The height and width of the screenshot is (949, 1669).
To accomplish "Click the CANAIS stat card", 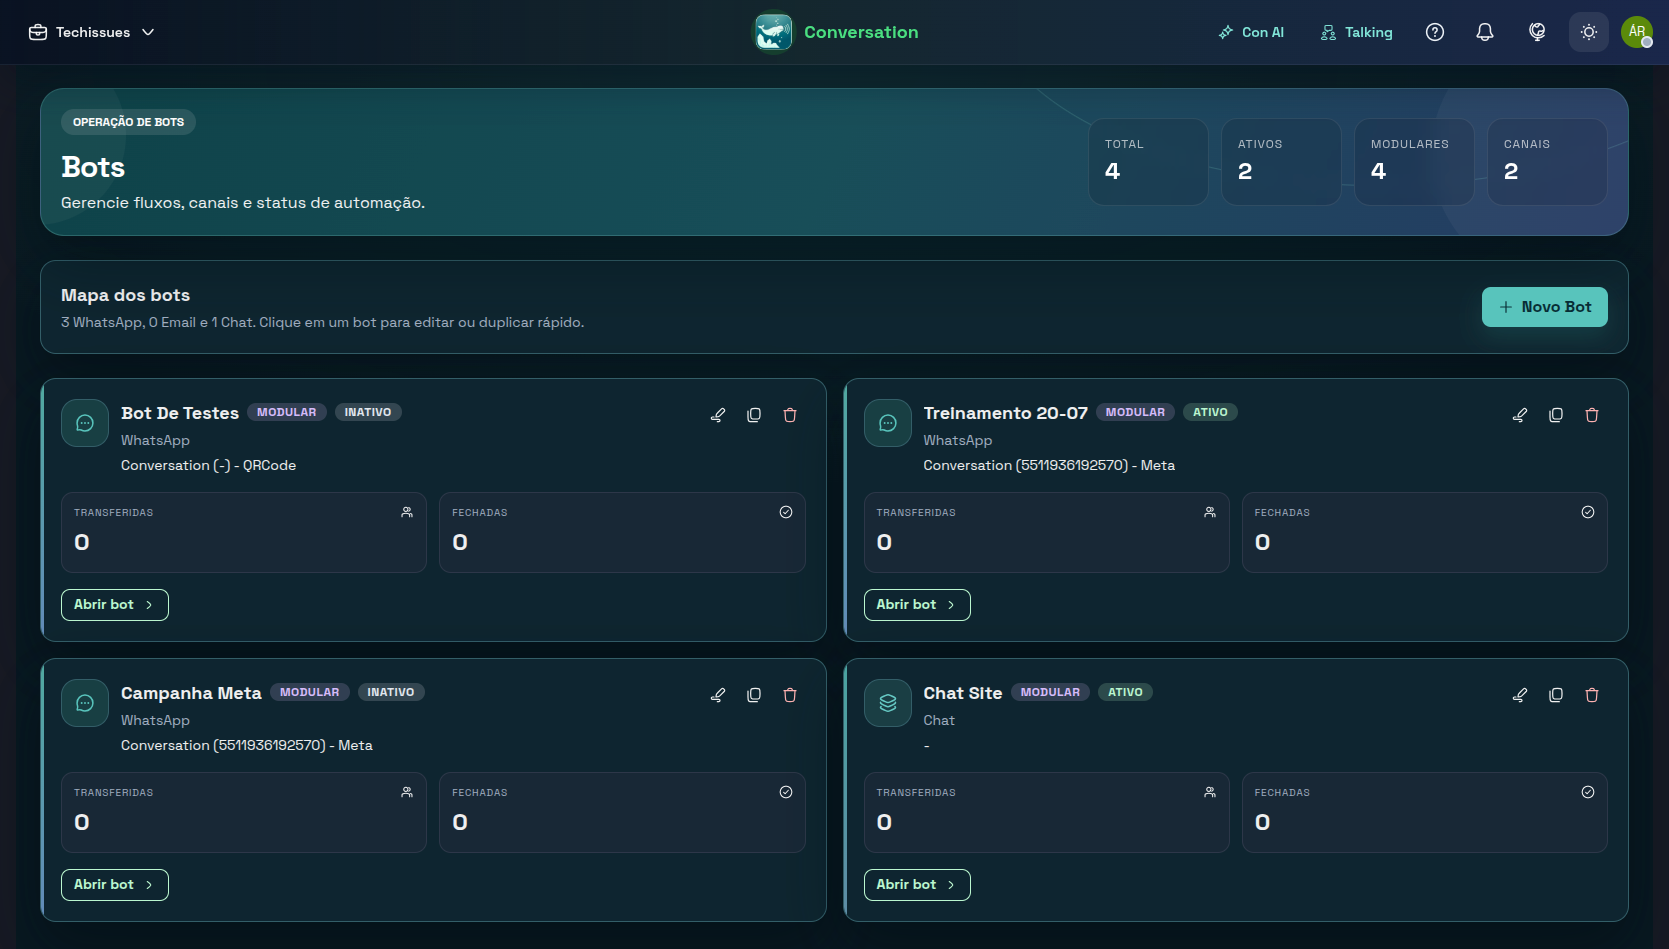I will (1547, 162).
